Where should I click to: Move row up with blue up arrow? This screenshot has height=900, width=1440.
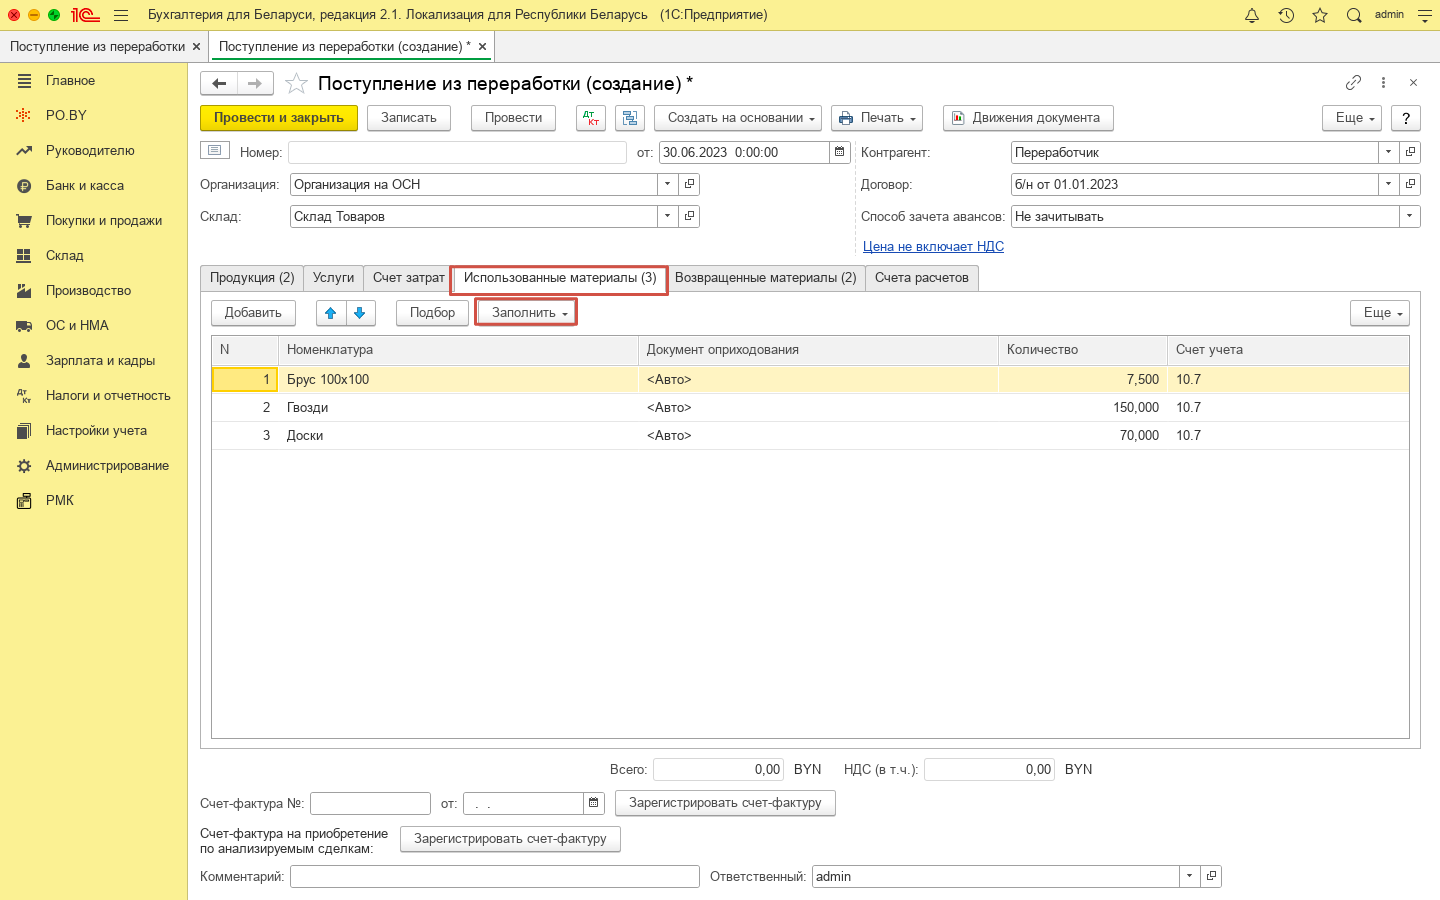[x=331, y=313]
